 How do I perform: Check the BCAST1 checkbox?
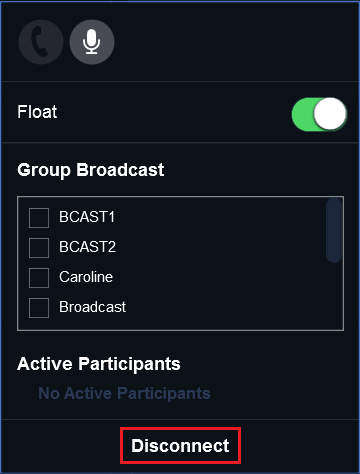tap(39, 218)
